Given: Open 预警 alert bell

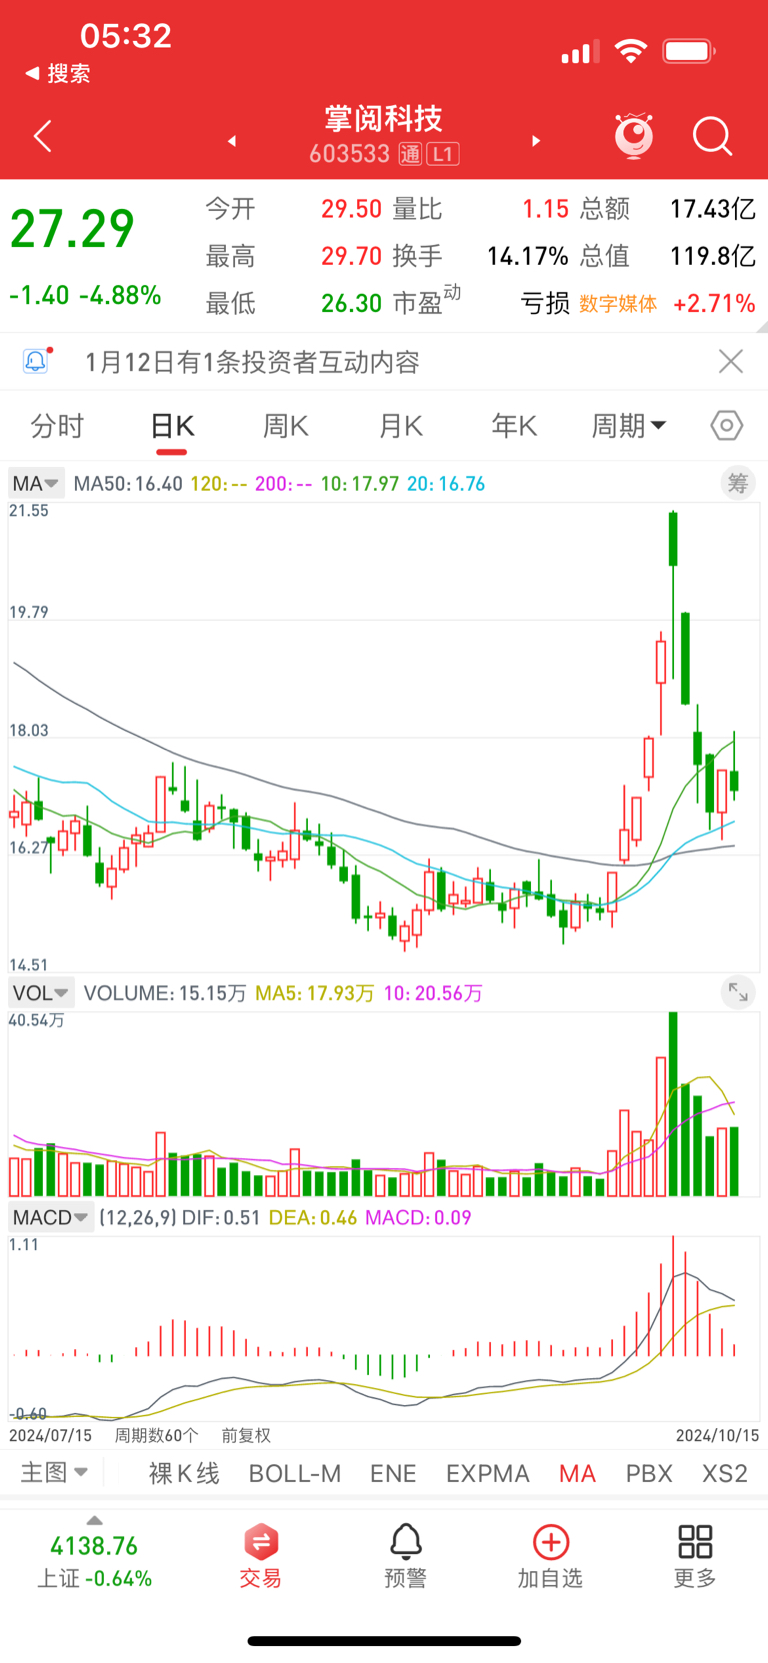Looking at the screenshot, I should point(405,1557).
